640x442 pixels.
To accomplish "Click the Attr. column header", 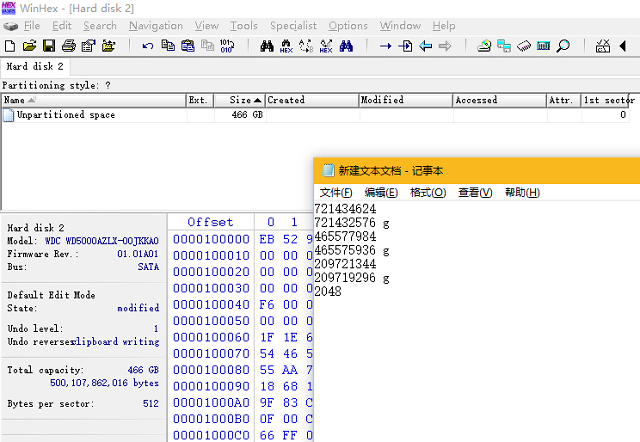I will tap(564, 100).
